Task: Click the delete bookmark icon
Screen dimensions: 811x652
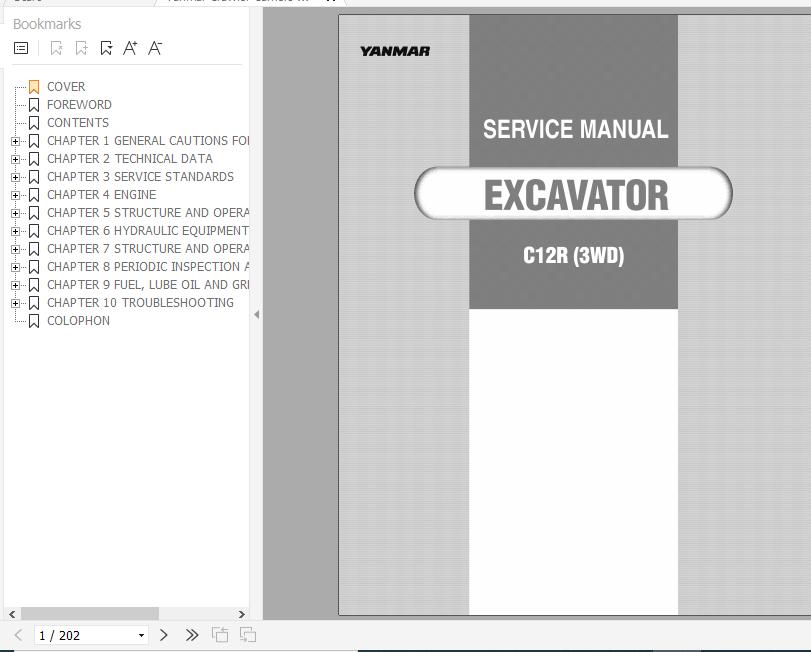Action: click(56, 48)
